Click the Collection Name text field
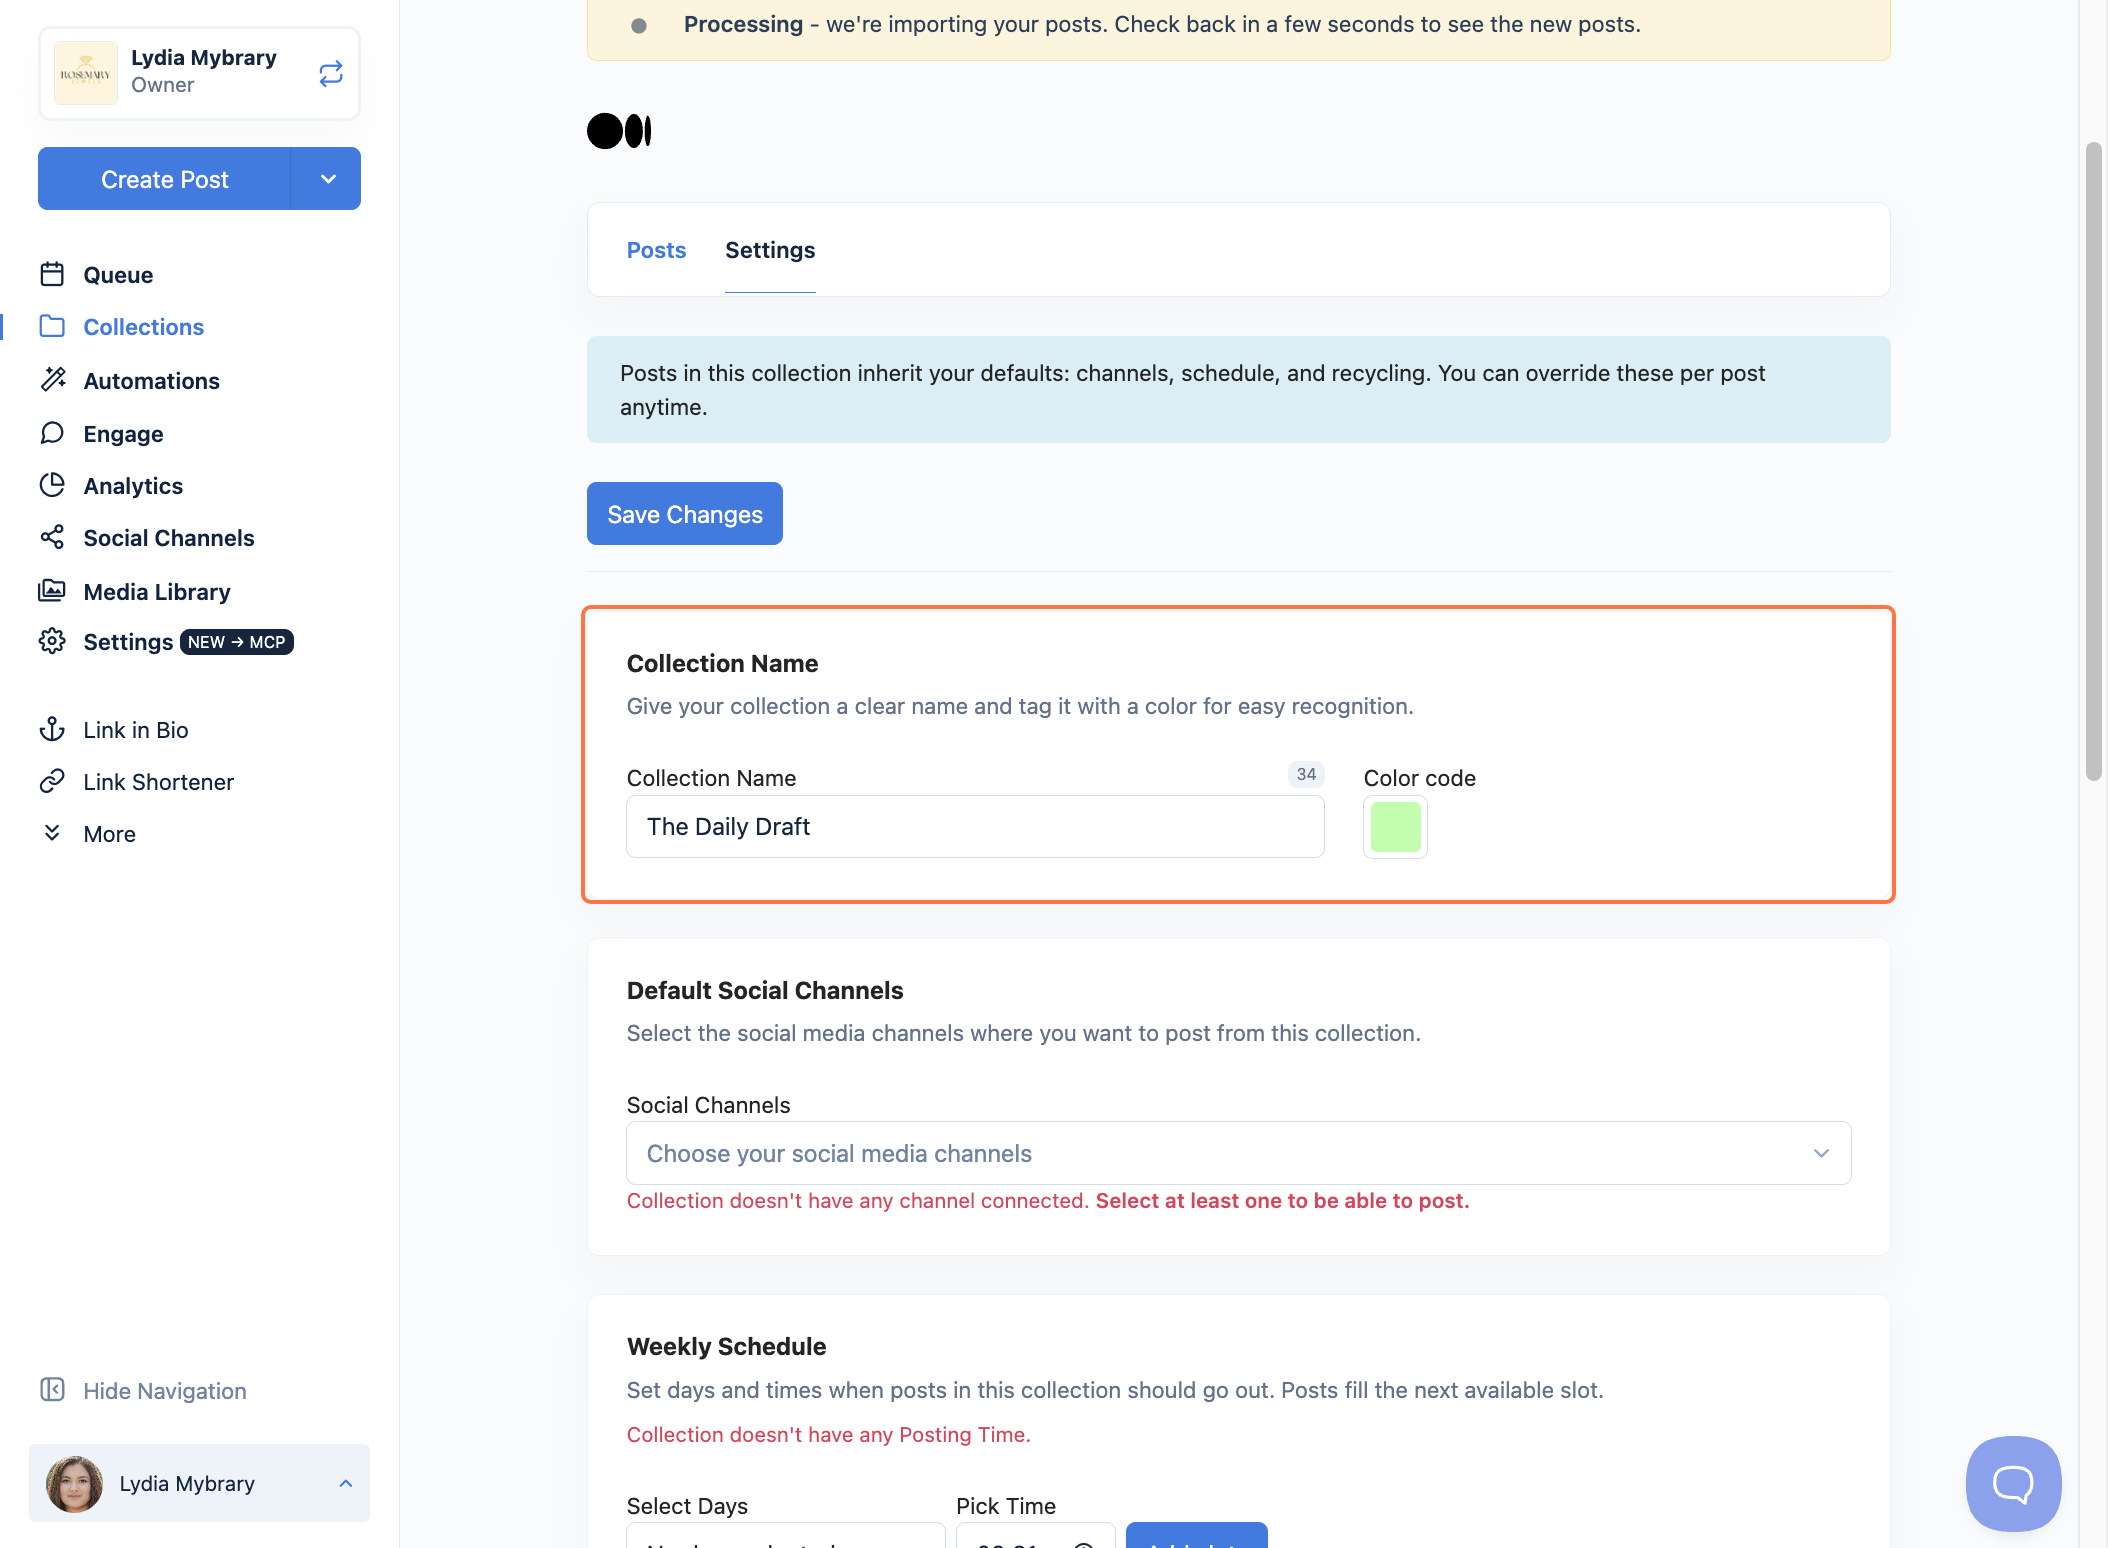The width and height of the screenshot is (2108, 1548). point(975,827)
